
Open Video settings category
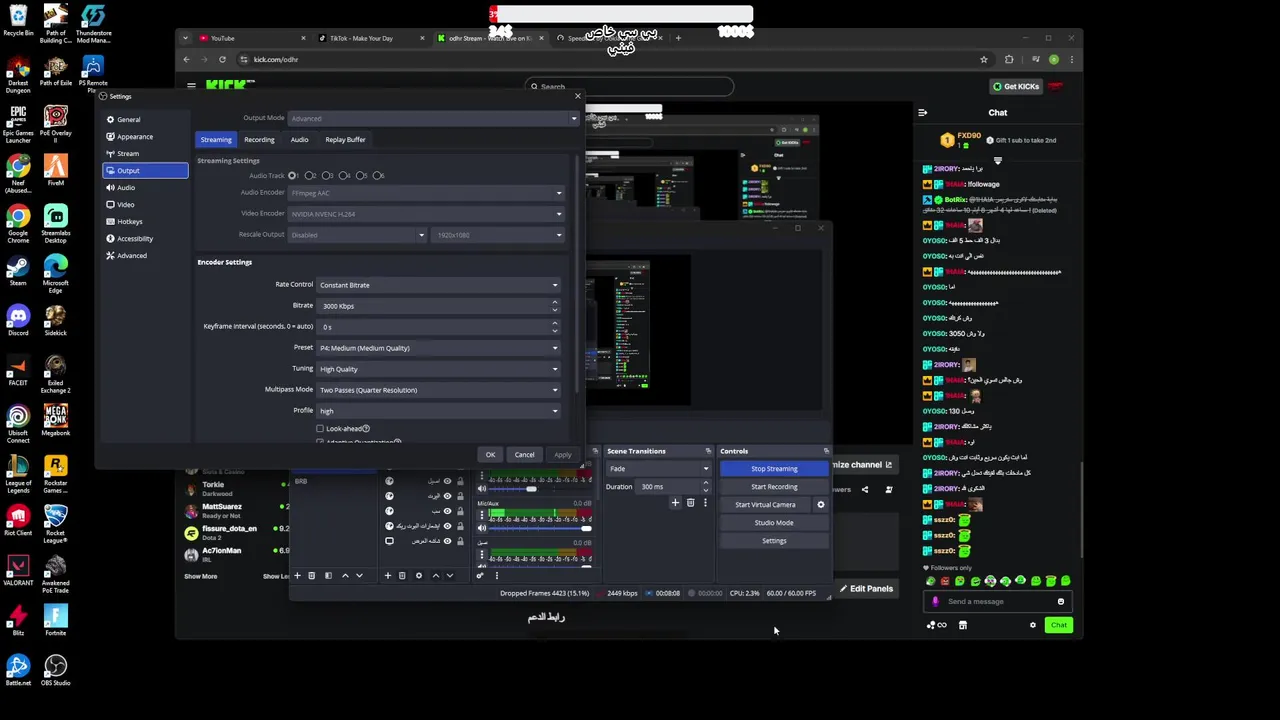[145, 204]
